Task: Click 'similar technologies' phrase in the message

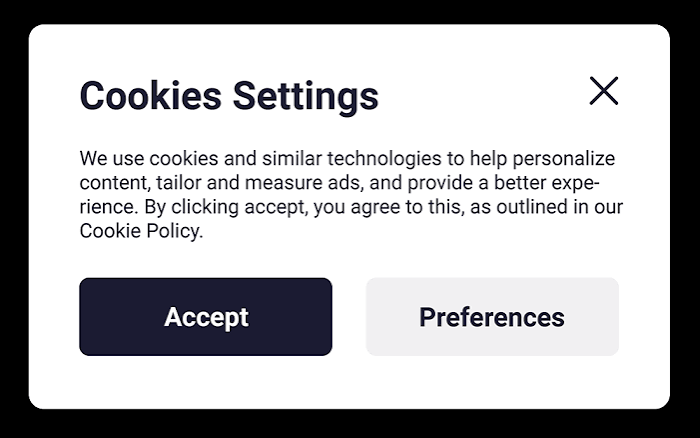Action: pyautogui.click(x=352, y=159)
